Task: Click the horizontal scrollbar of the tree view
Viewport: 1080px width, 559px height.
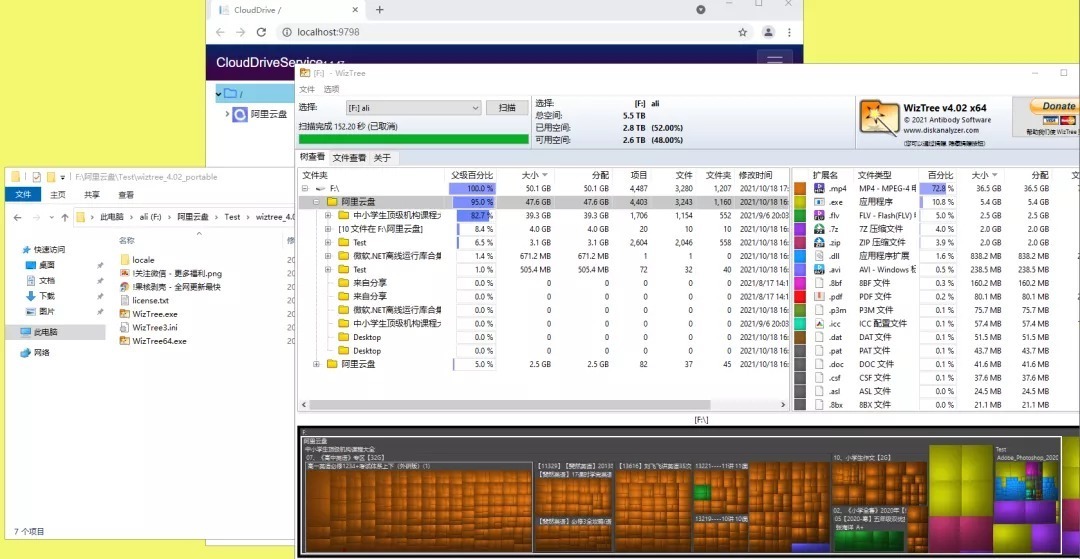Action: tap(509, 405)
